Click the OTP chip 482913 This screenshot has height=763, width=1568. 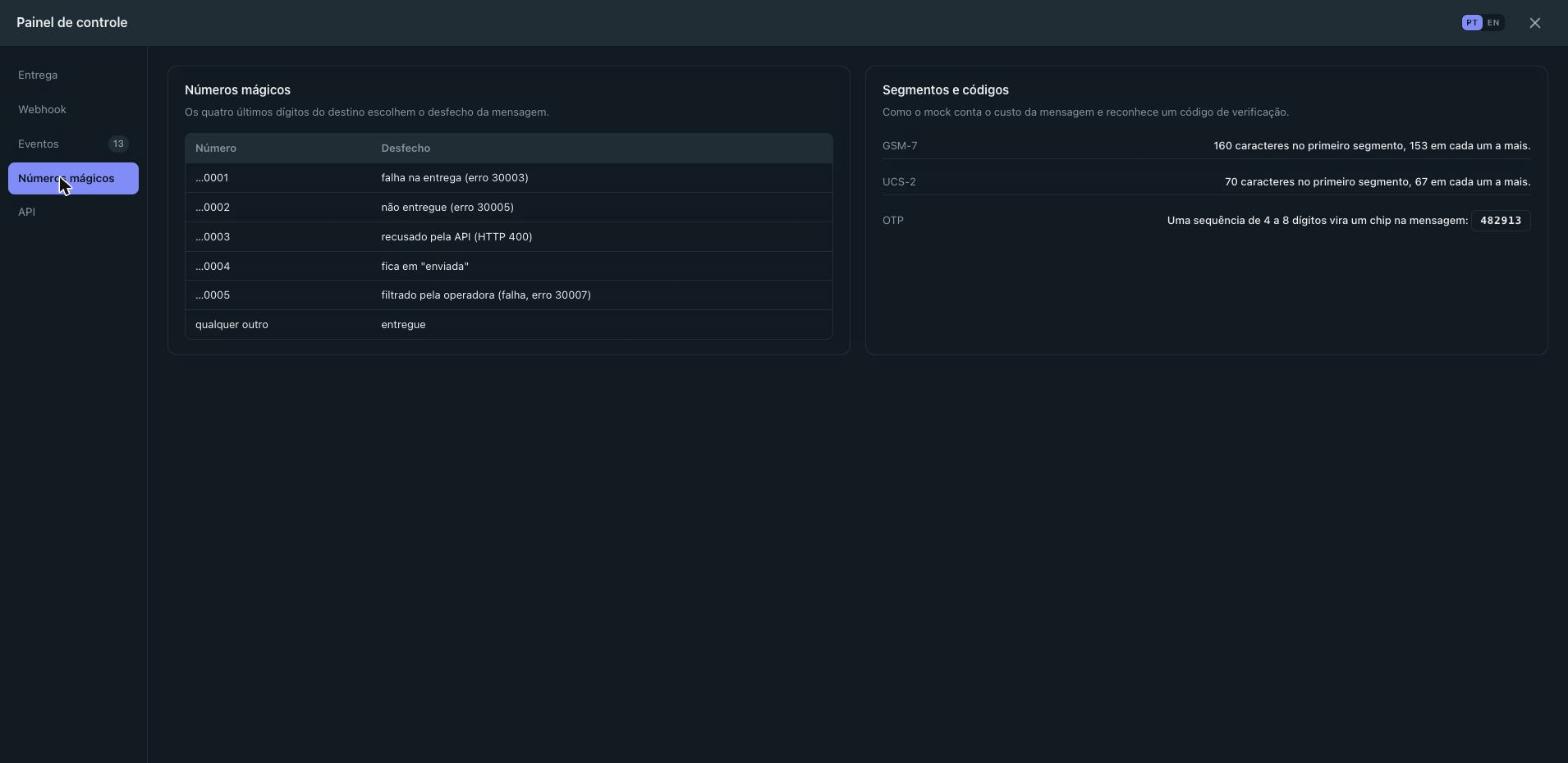1501,220
